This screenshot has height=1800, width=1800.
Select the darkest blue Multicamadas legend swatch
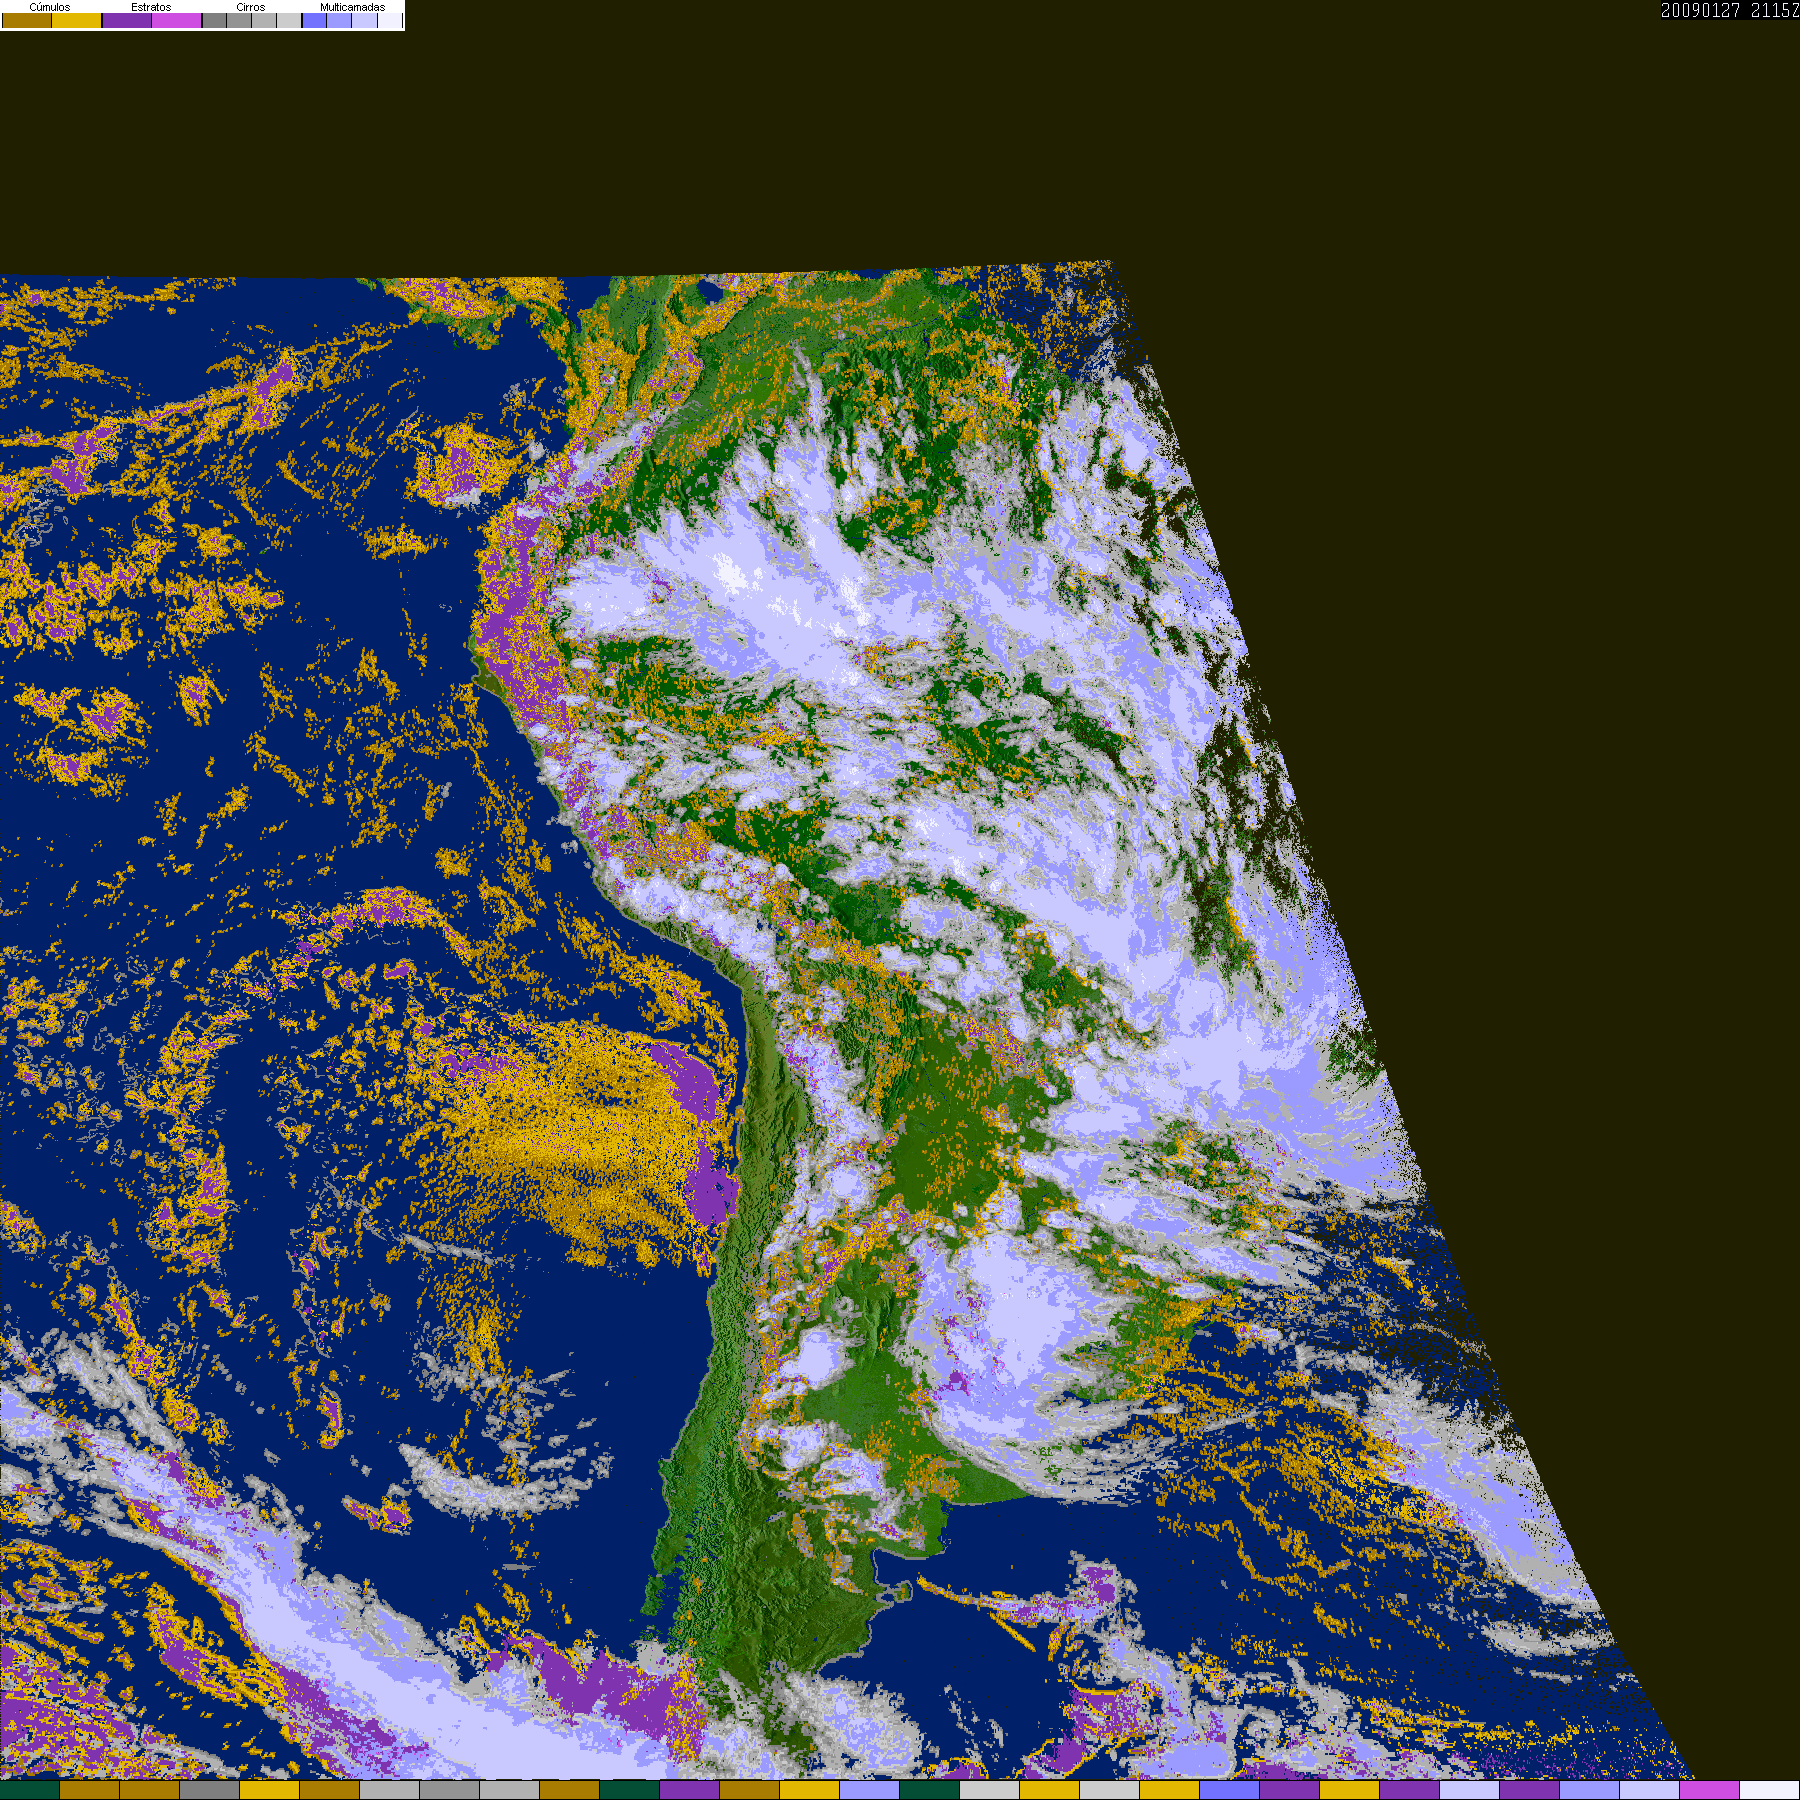coord(314,20)
